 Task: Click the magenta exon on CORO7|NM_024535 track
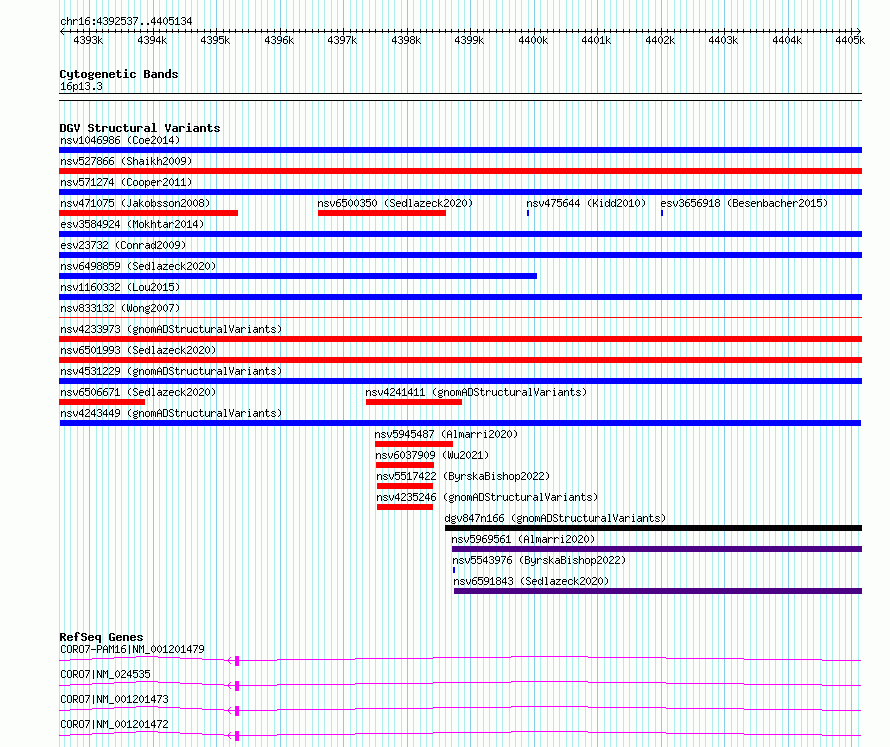point(237,686)
